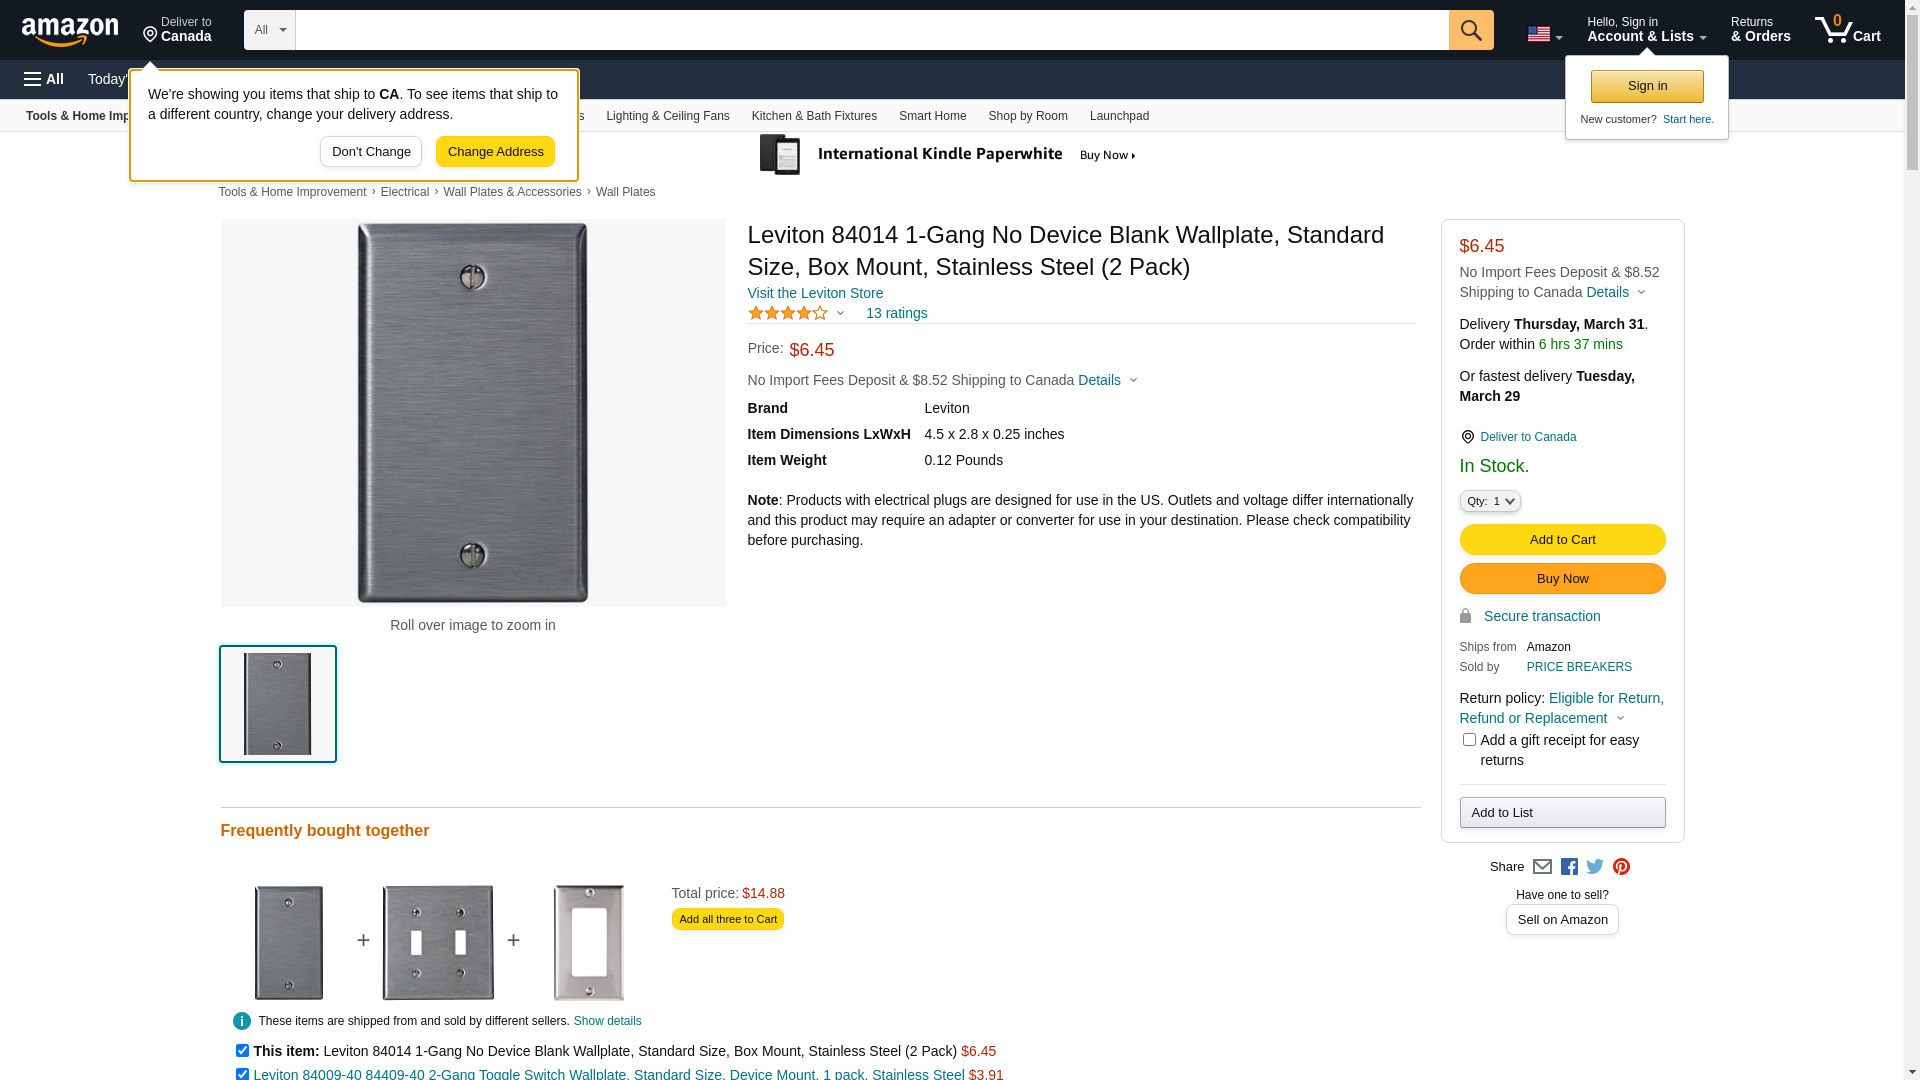Open the All hamburger menu
This screenshot has height=1080, width=1920.
[x=44, y=79]
